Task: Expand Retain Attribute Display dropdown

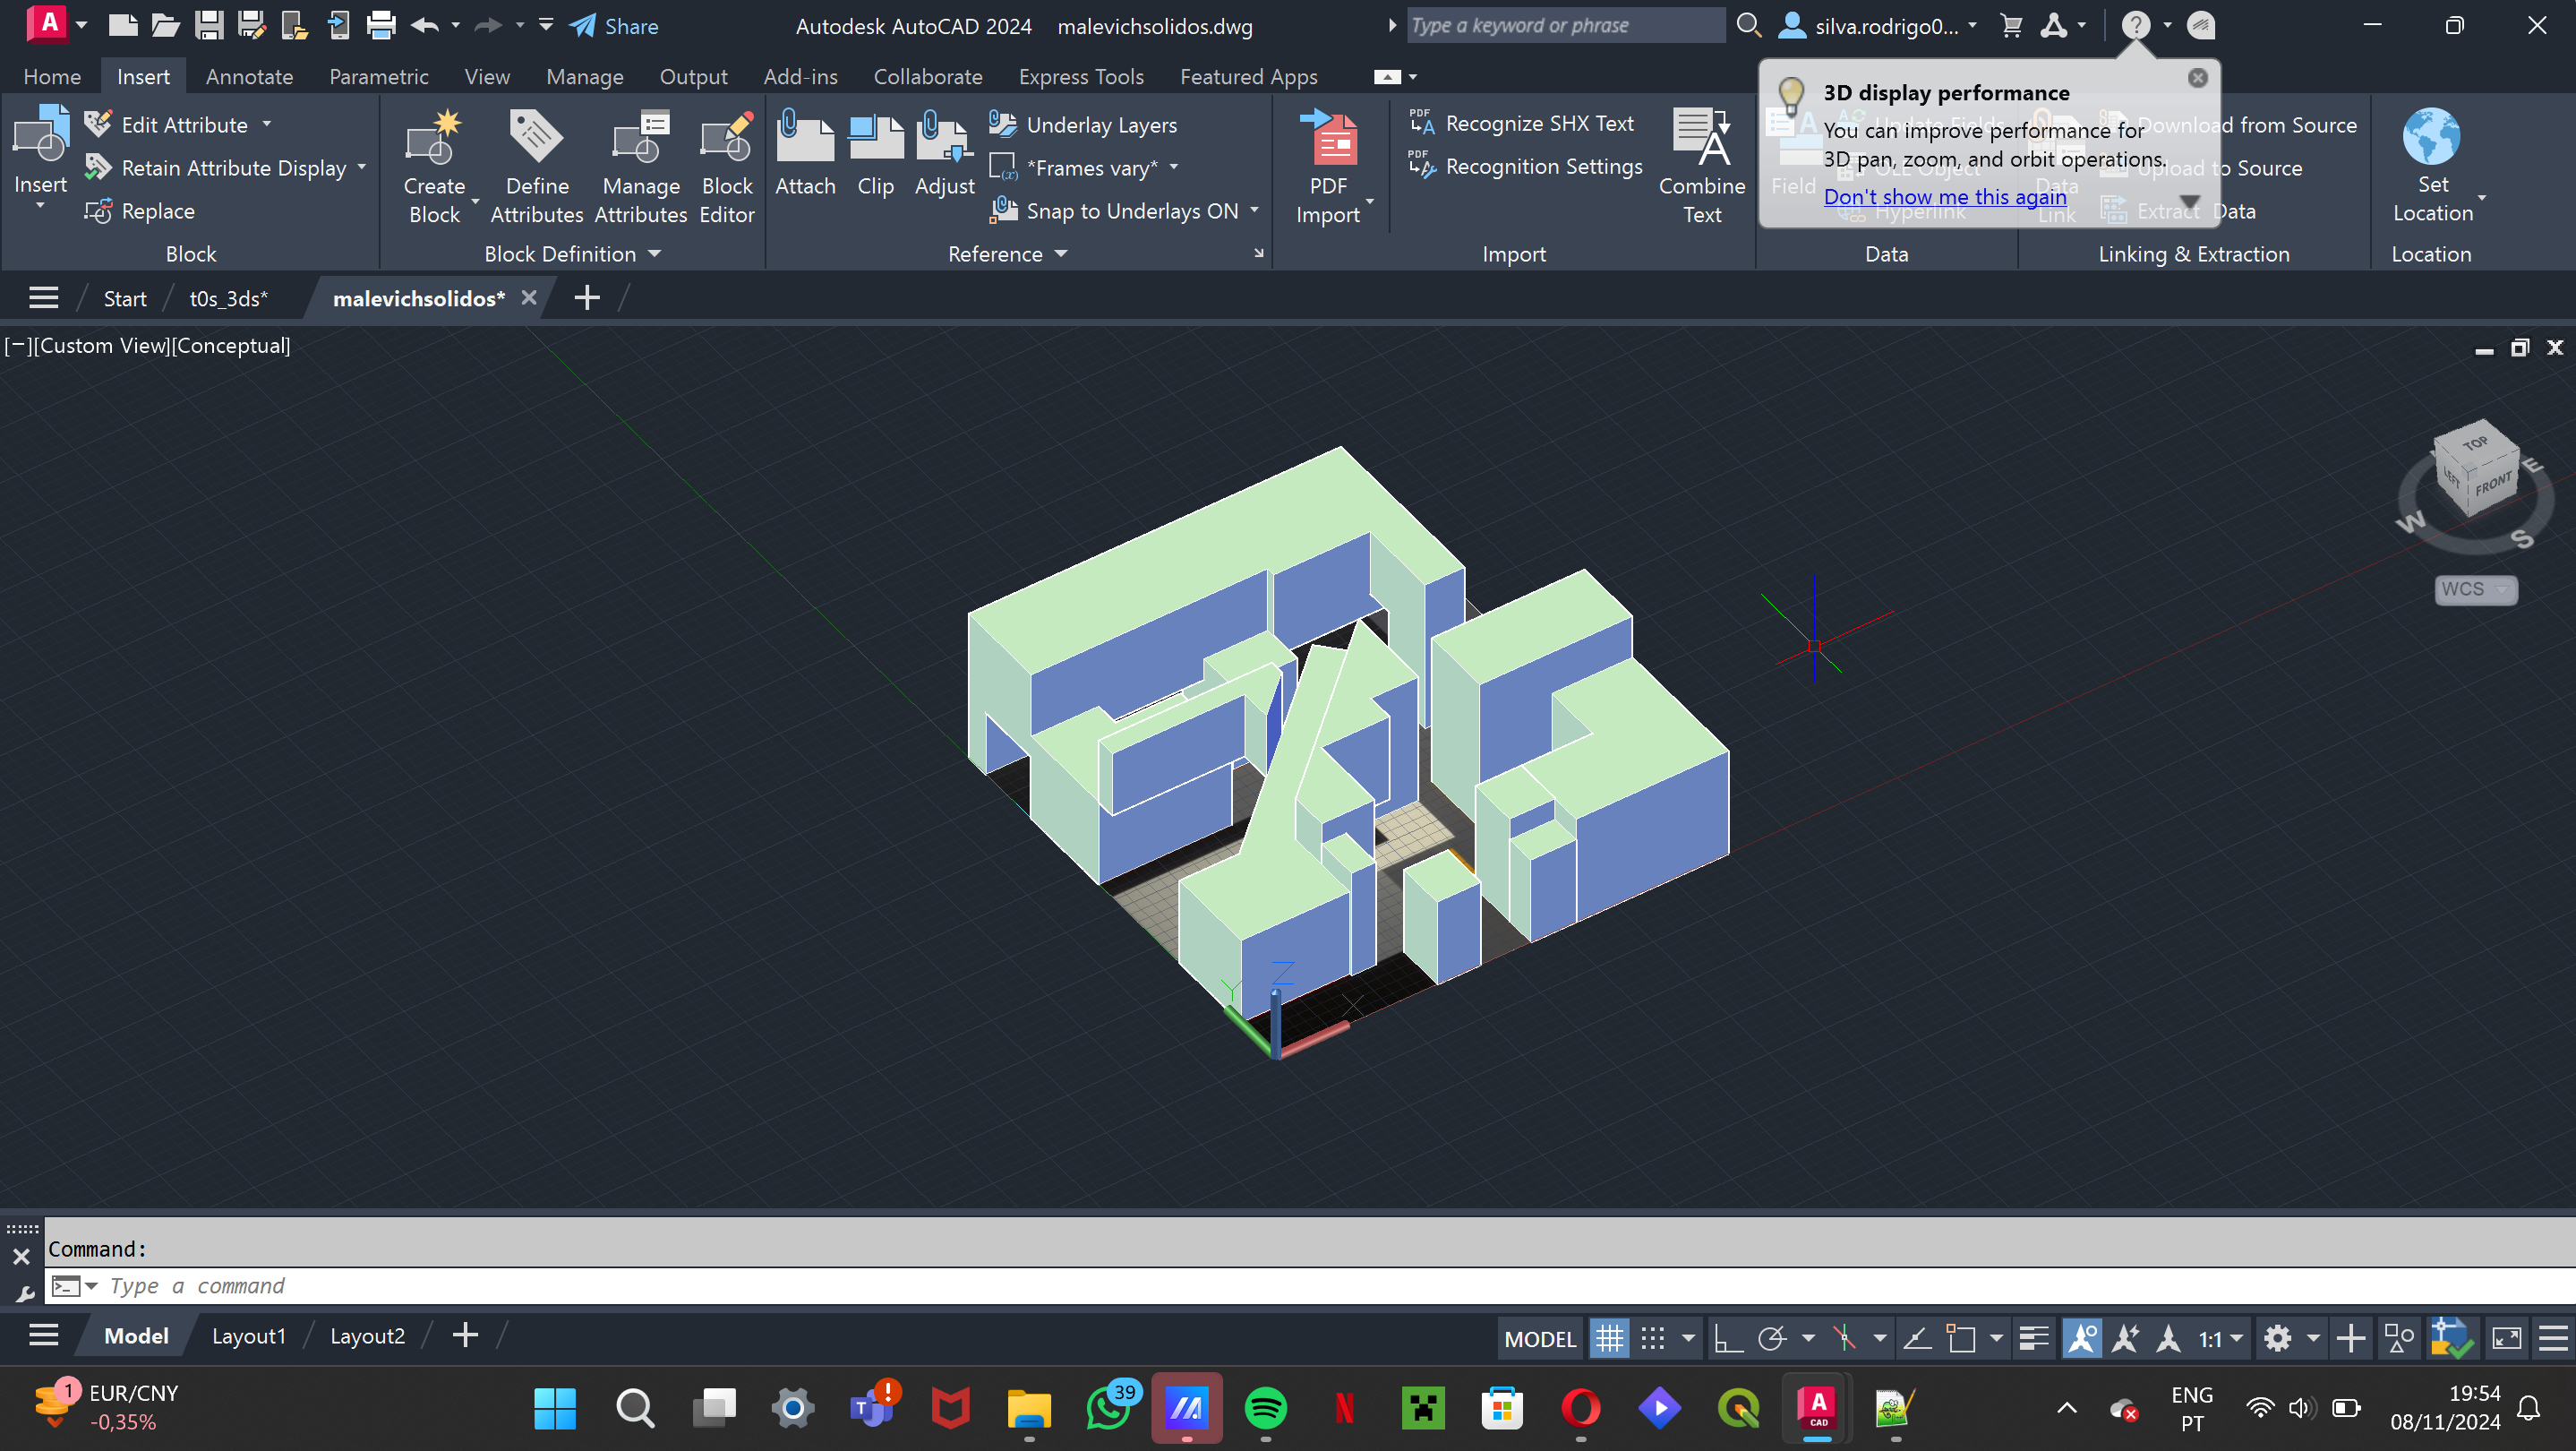Action: 362,167
